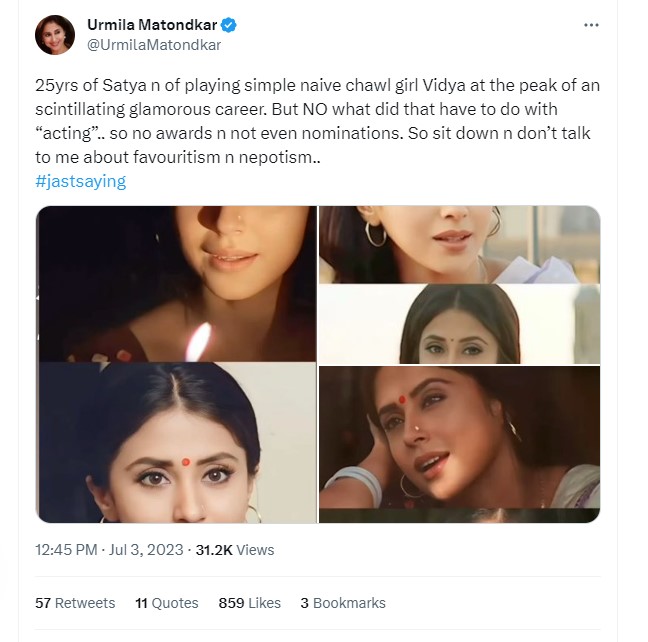Viewport: 648px width, 642px height.
Task: Open the bottom-left close-up face photo
Action: (x=175, y=442)
